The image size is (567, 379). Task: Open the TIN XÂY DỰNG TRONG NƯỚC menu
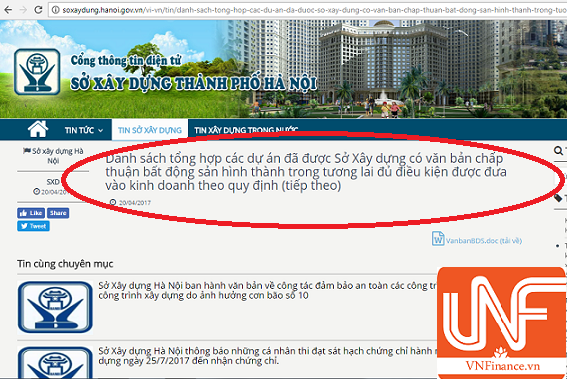coord(246,130)
